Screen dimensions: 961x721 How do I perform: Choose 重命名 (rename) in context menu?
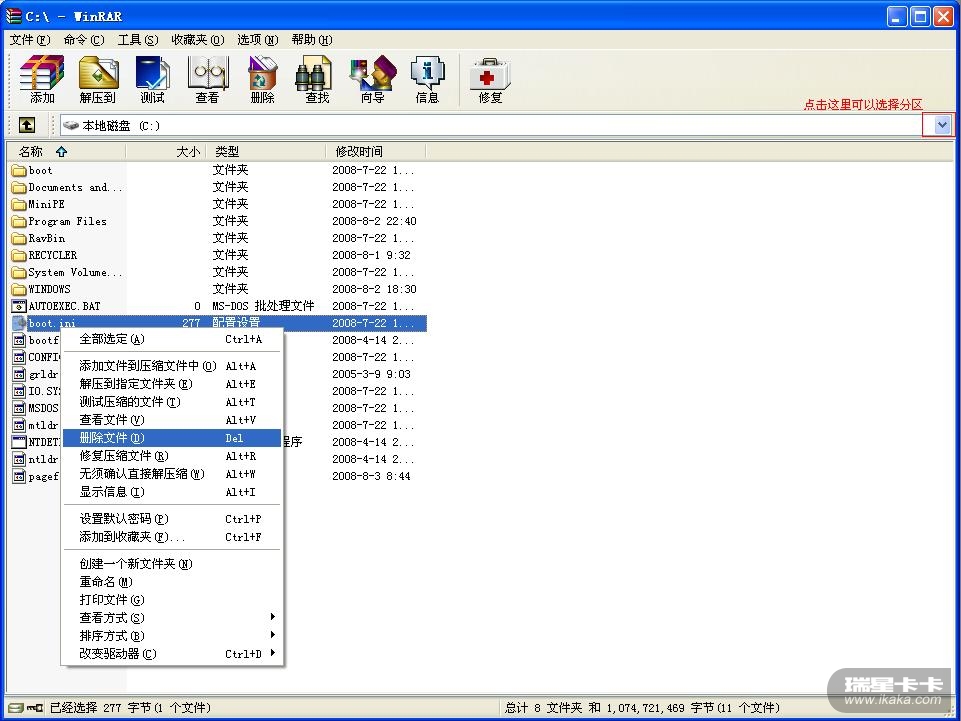pyautogui.click(x=172, y=582)
